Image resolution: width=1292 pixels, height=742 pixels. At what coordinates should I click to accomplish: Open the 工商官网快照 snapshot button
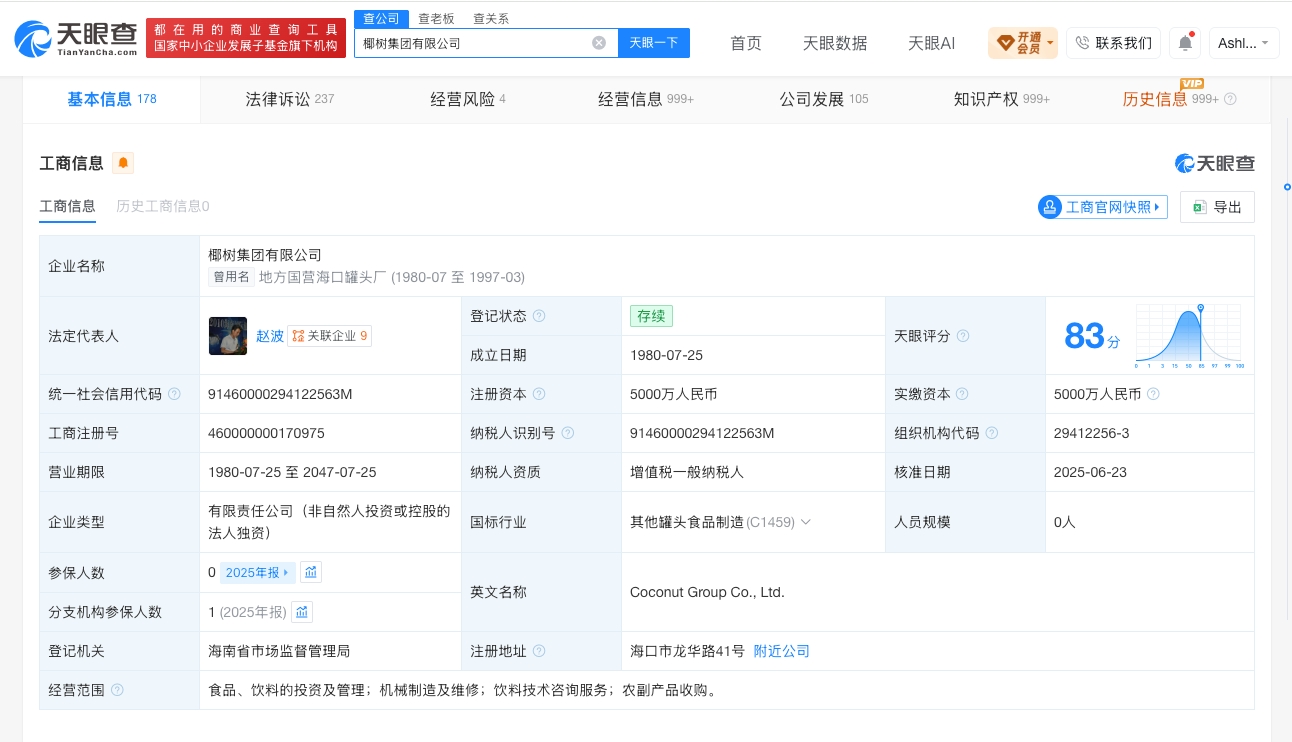pos(1103,207)
